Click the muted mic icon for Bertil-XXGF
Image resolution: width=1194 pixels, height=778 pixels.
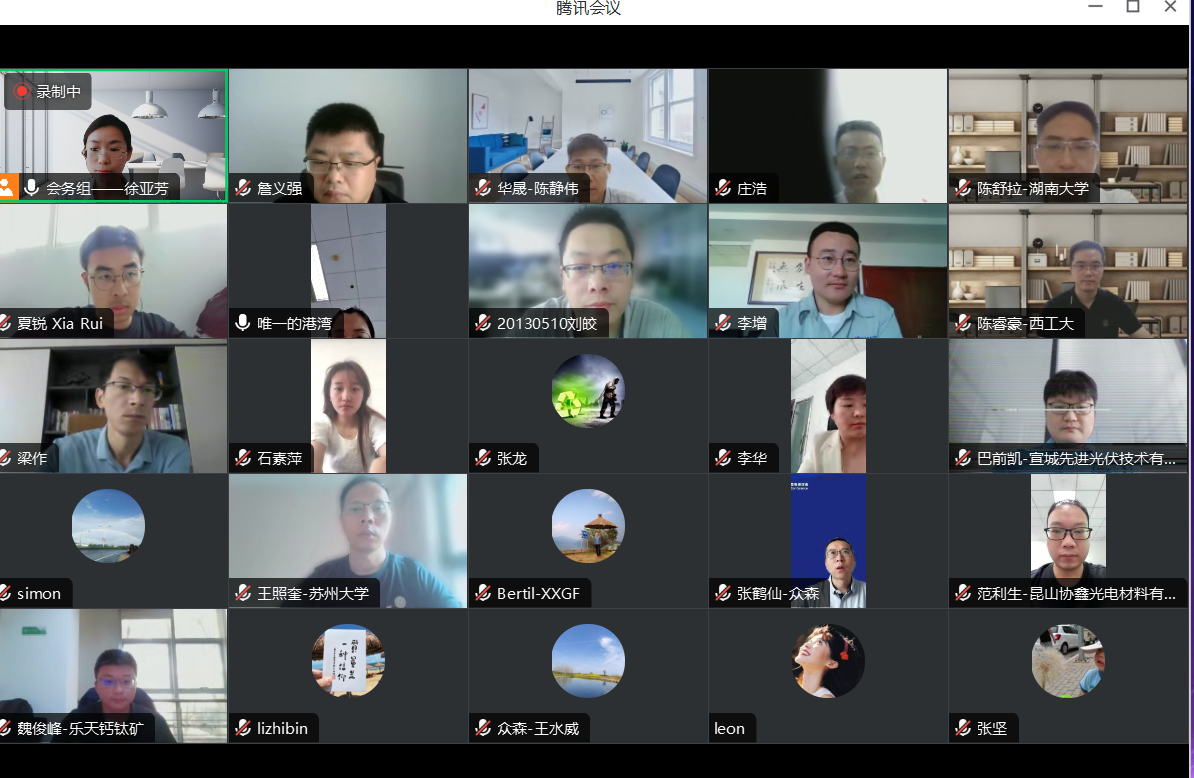coord(482,593)
